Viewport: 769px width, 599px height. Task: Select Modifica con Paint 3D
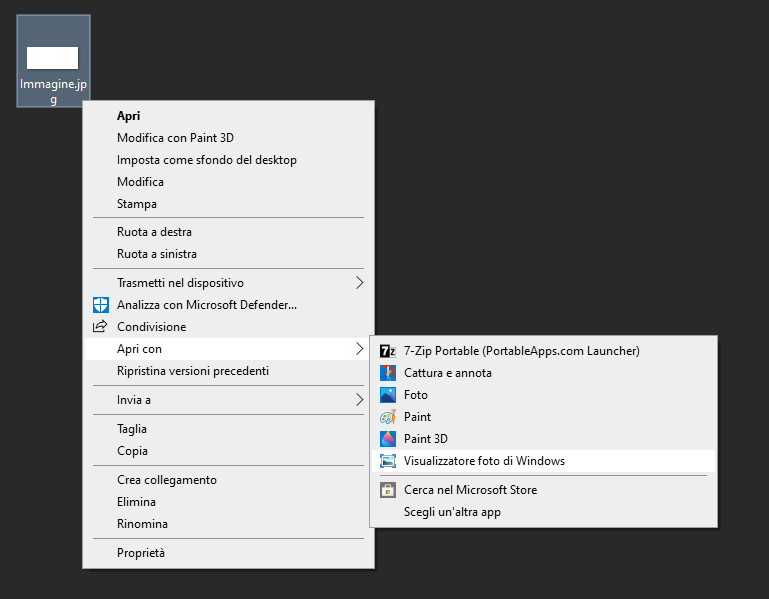pyautogui.click(x=229, y=138)
